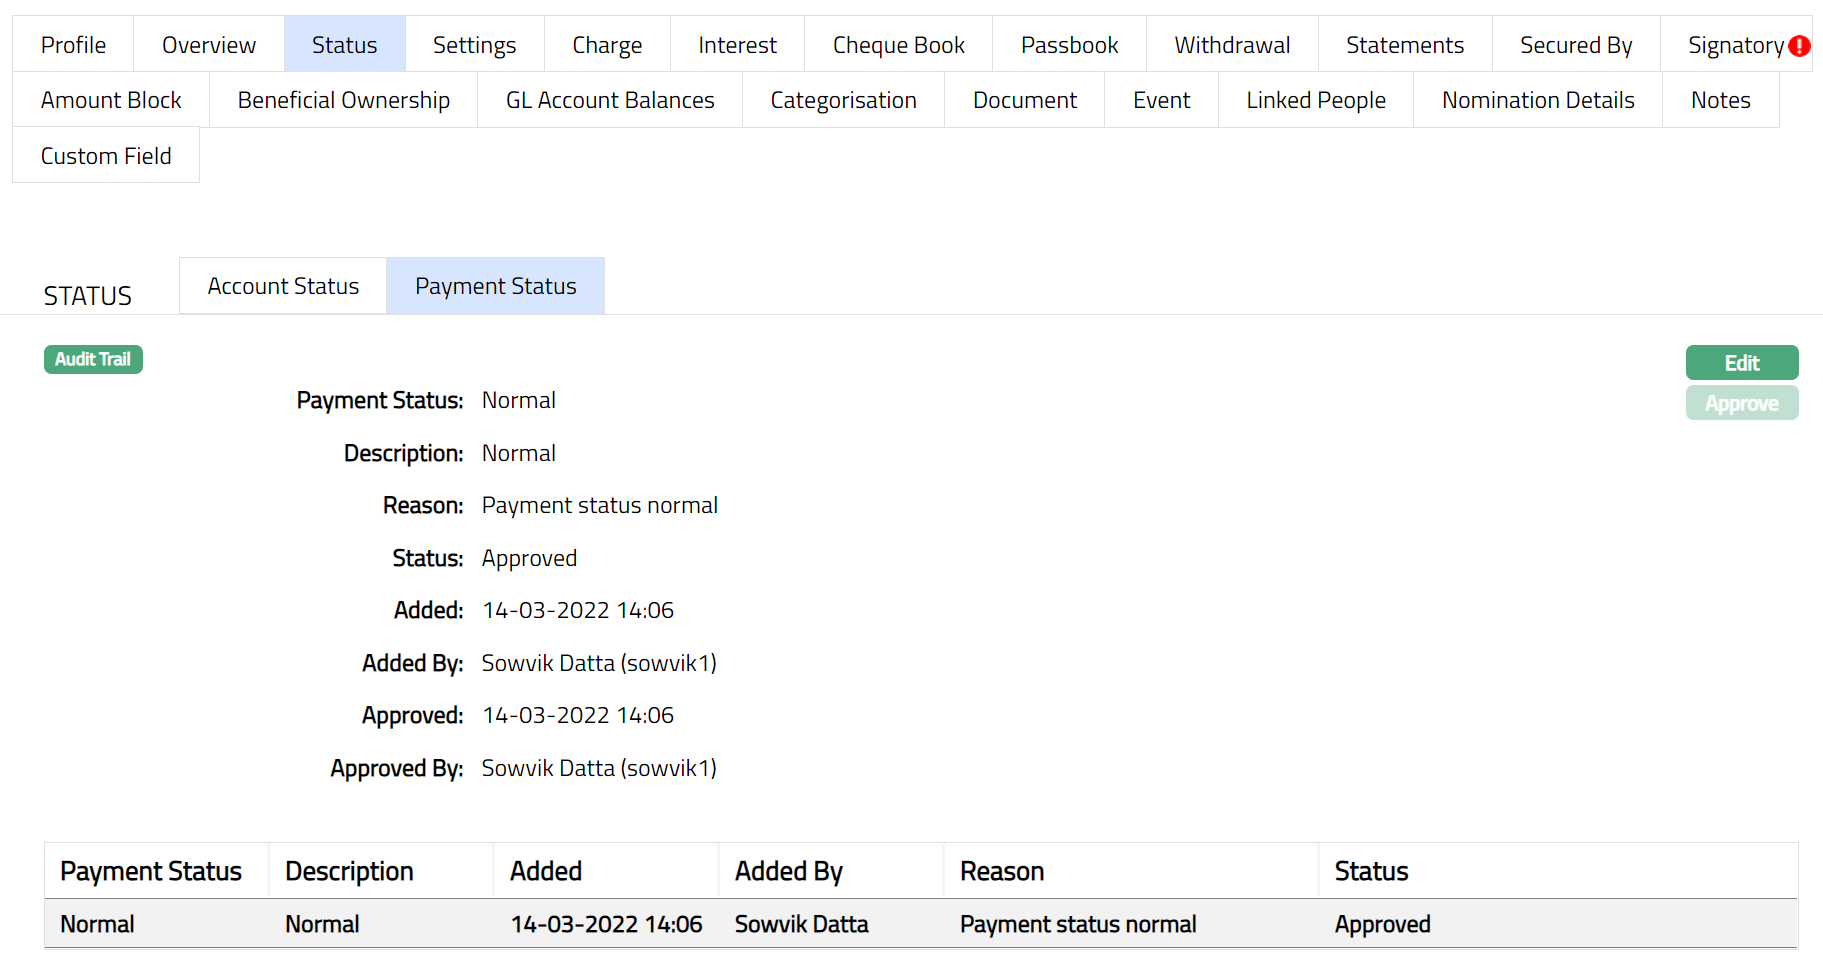Click the Approve button
Screen dimensions: 1823x971
tap(1741, 403)
